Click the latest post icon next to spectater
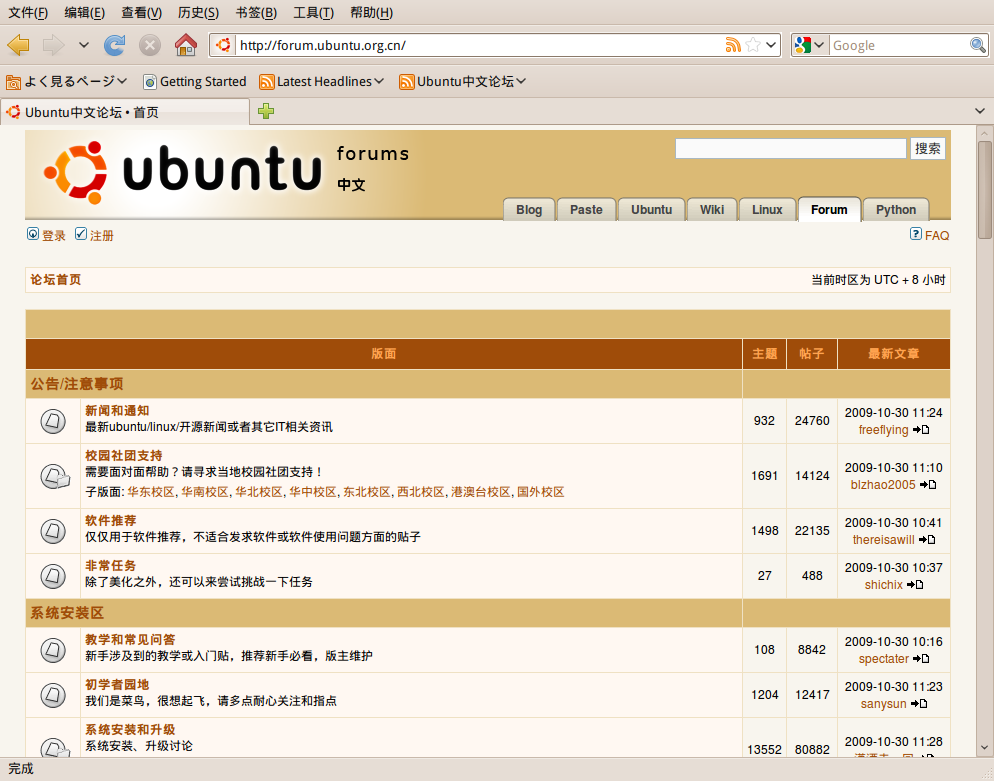The height and width of the screenshot is (781, 994). [x=921, y=659]
